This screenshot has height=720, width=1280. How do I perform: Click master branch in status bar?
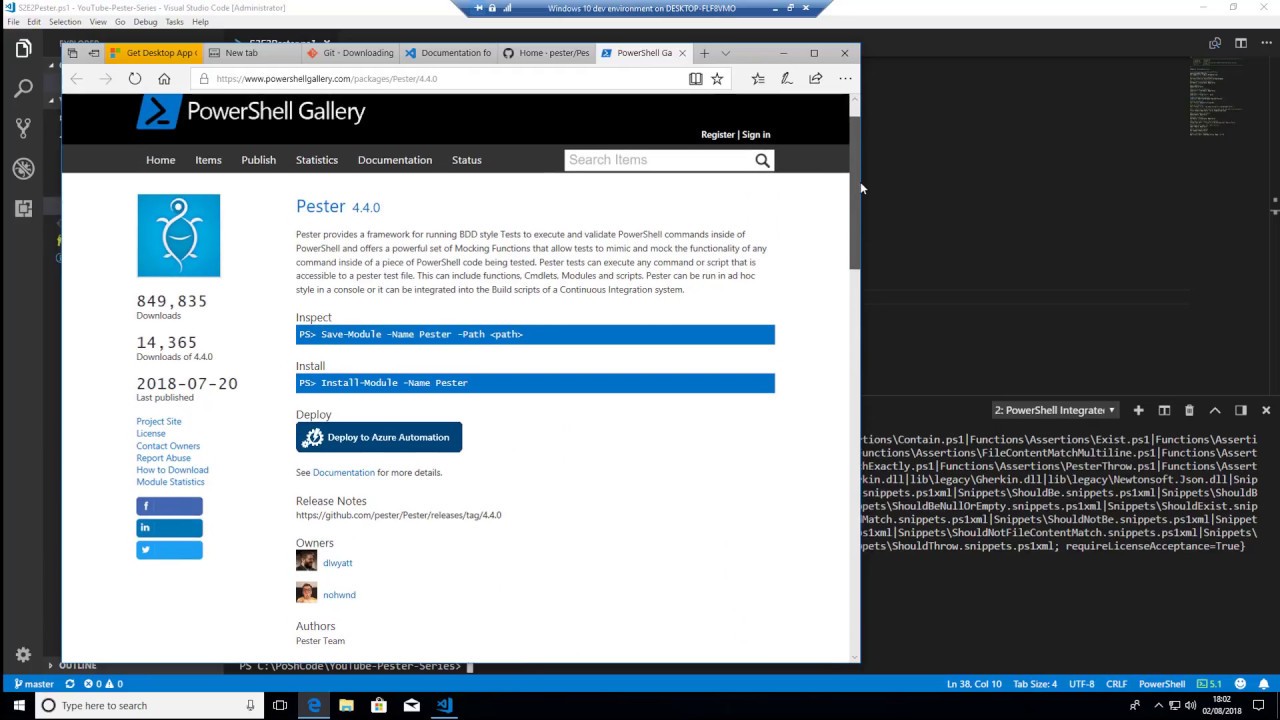(34, 684)
